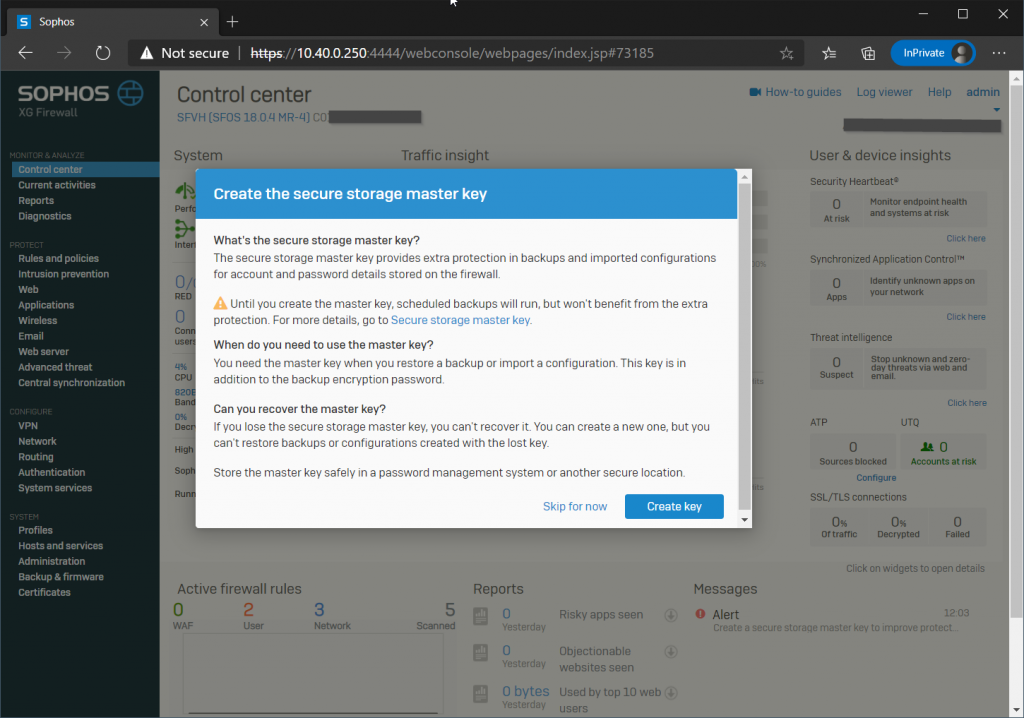Open Network in sidebar
The height and width of the screenshot is (718, 1024).
[37, 442]
